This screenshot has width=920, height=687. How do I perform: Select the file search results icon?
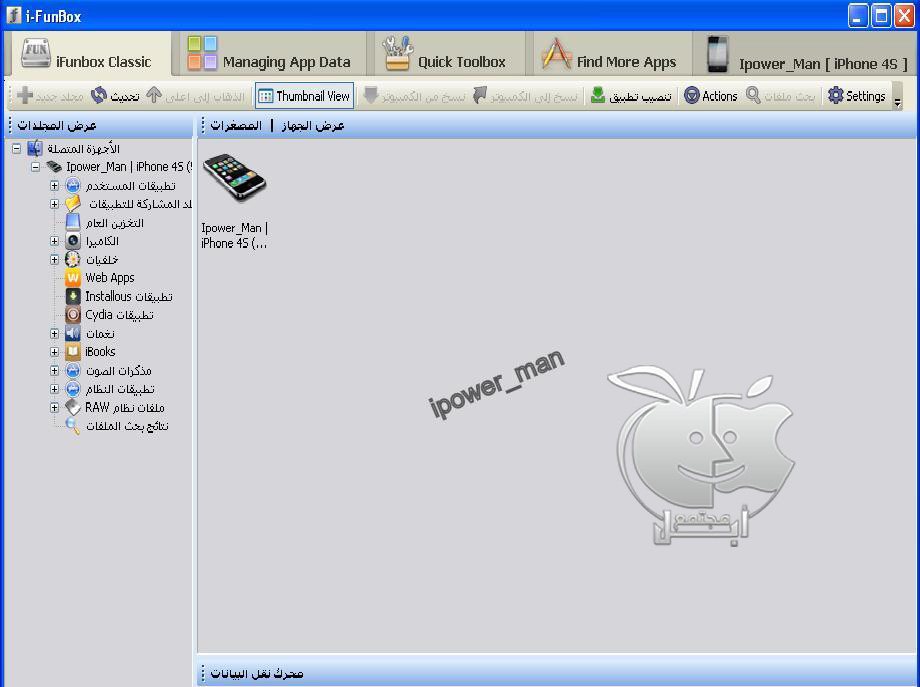point(73,426)
